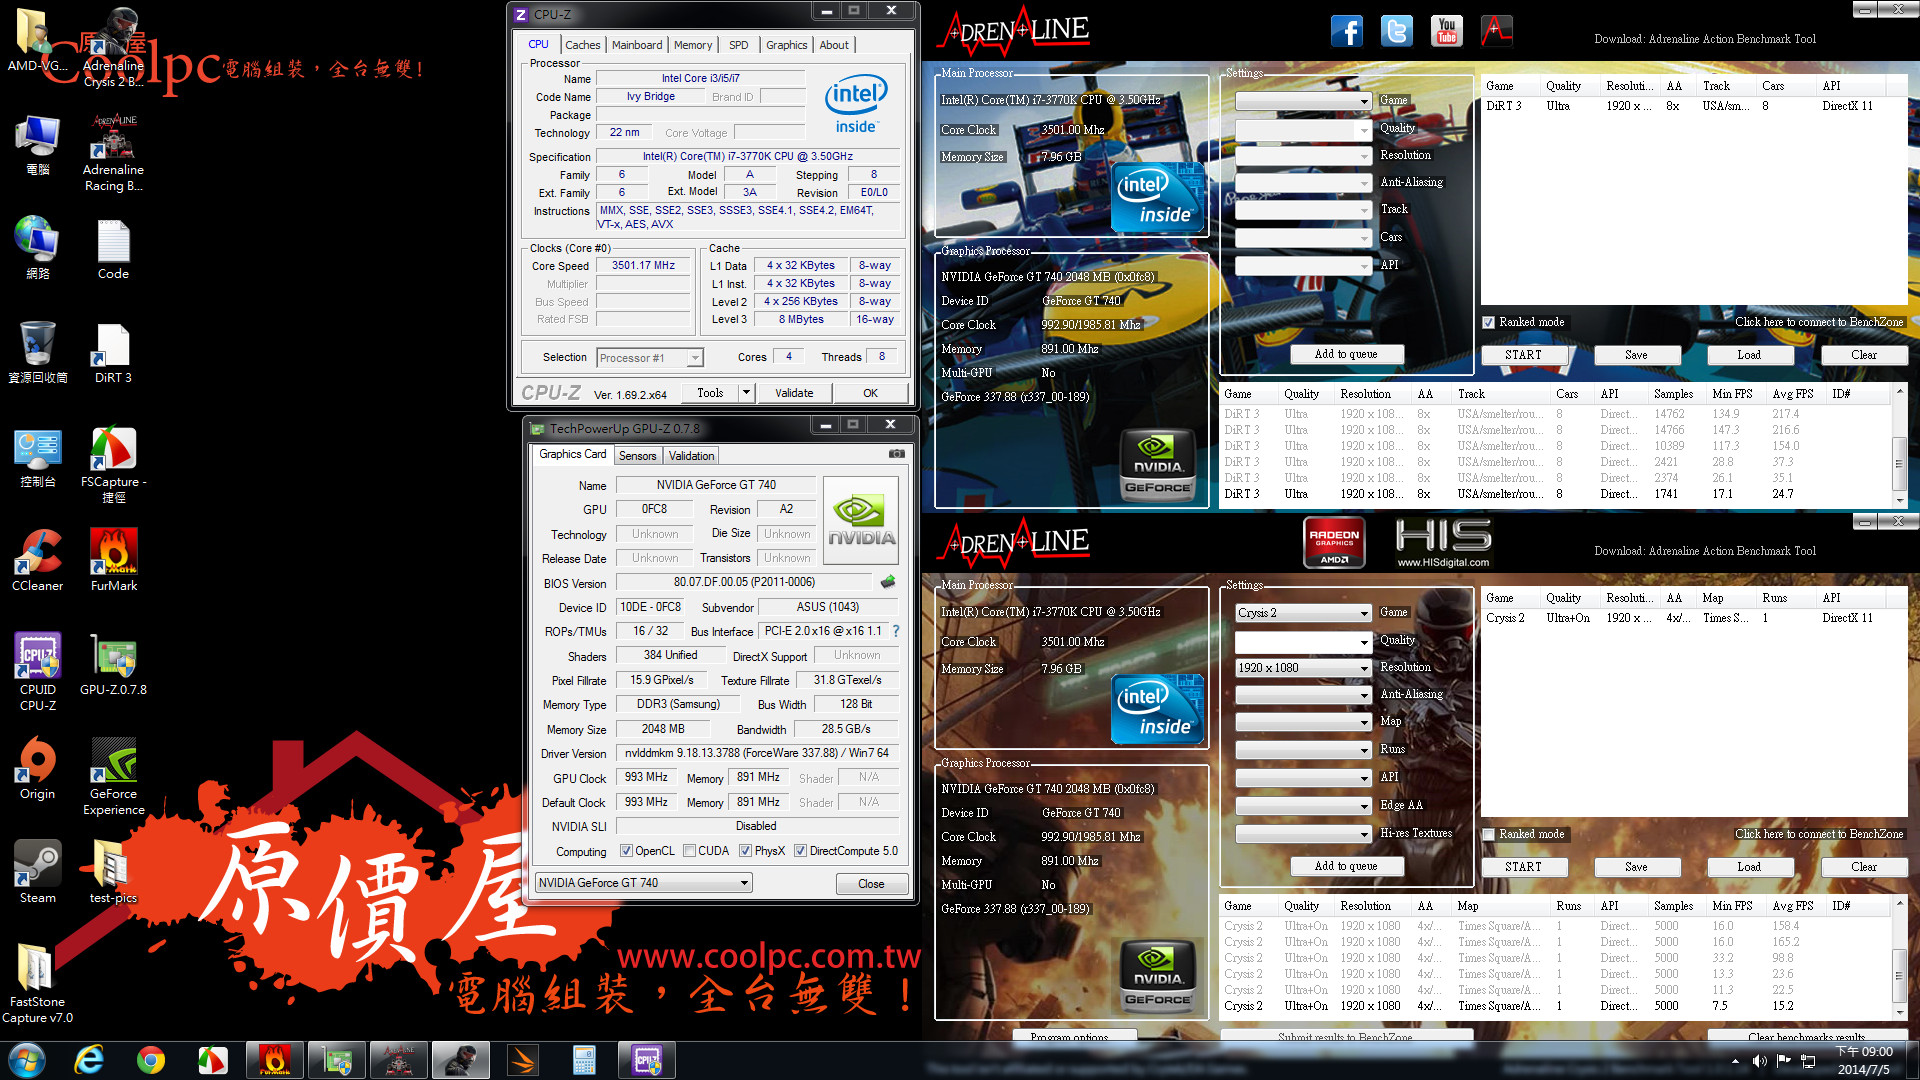Open the test-pics folder icon

point(113,871)
